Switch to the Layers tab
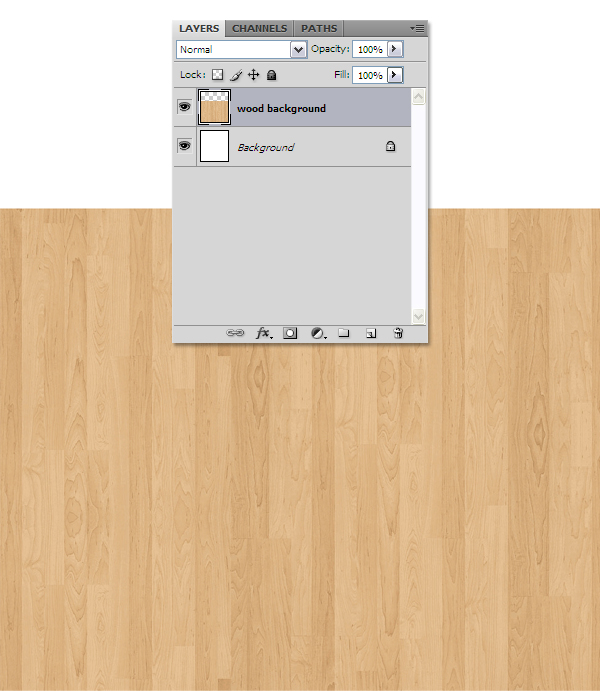This screenshot has width=600, height=691. 199,29
